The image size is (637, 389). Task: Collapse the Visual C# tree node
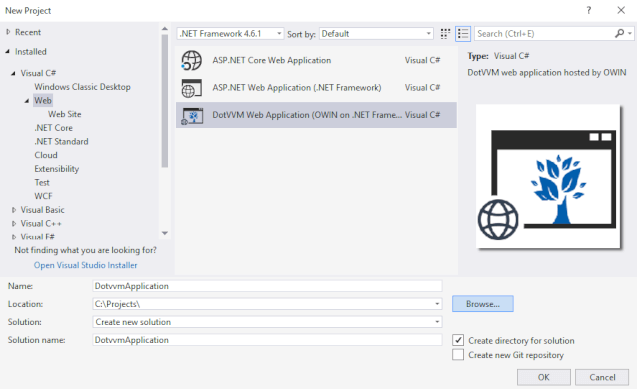click(13, 73)
